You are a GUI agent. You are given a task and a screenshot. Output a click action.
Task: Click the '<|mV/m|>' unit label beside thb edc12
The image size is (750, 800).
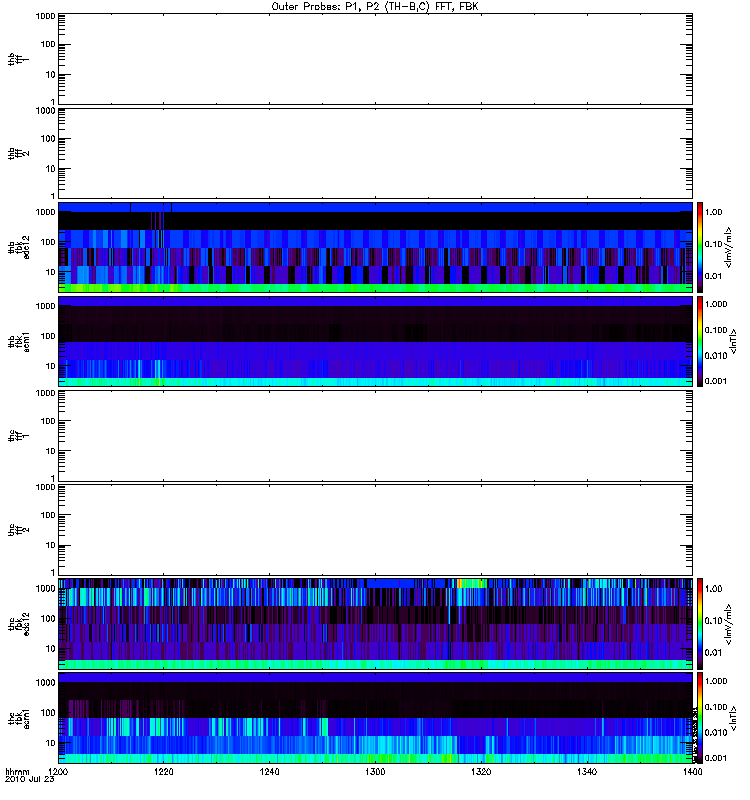click(x=729, y=247)
